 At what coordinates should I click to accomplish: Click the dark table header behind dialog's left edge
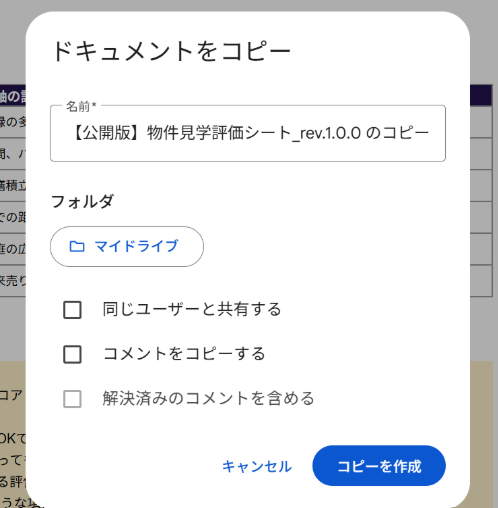13,96
